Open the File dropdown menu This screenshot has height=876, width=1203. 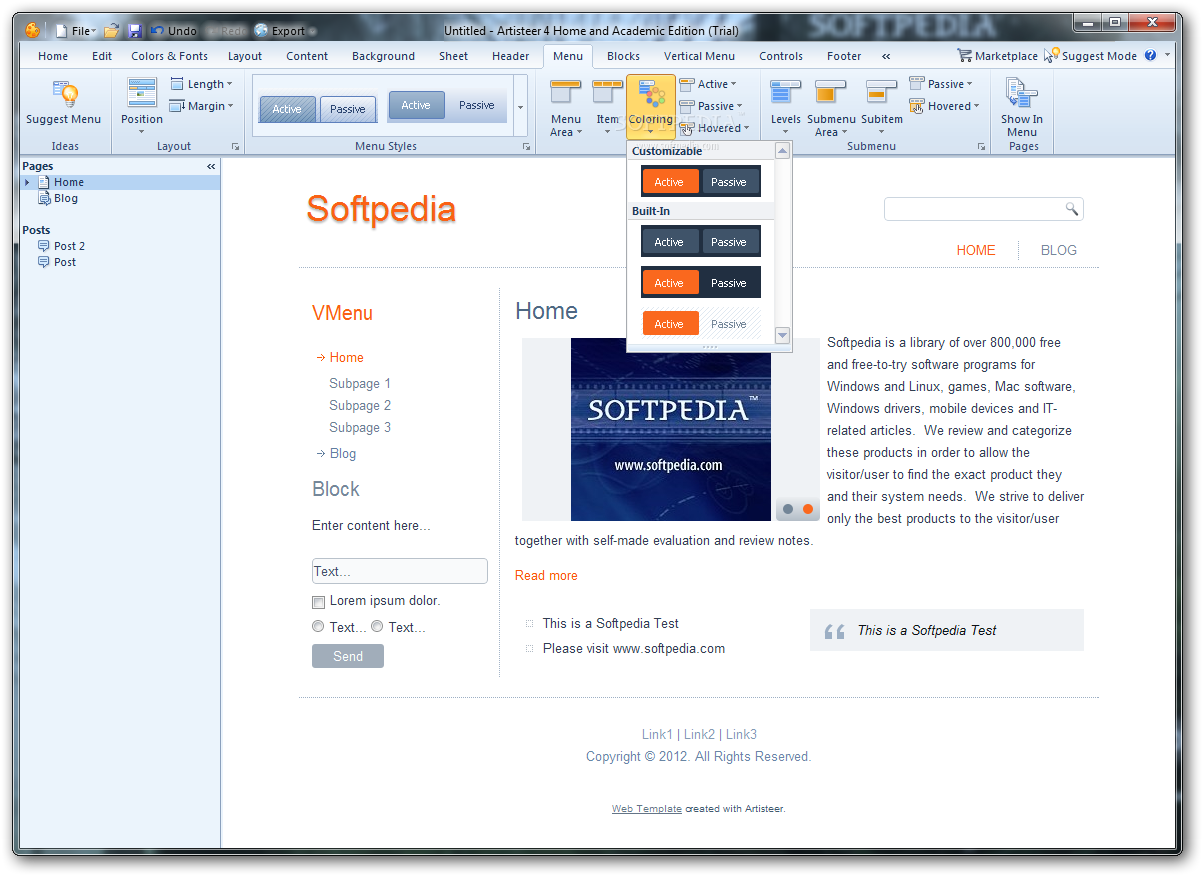click(76, 31)
